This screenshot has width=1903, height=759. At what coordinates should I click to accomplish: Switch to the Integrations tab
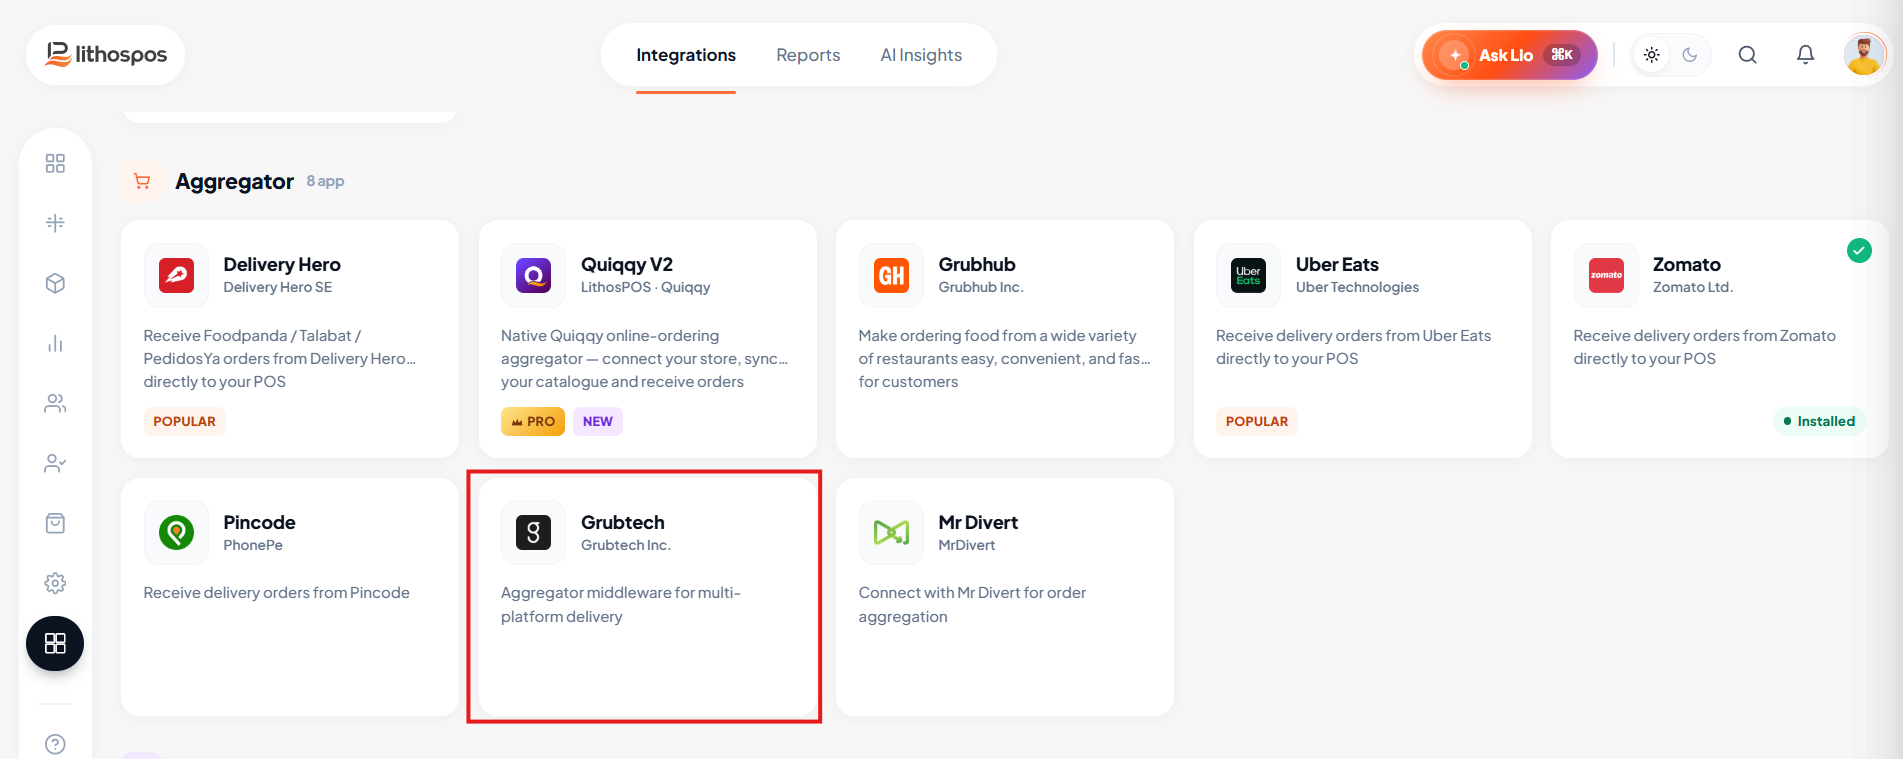coord(686,55)
